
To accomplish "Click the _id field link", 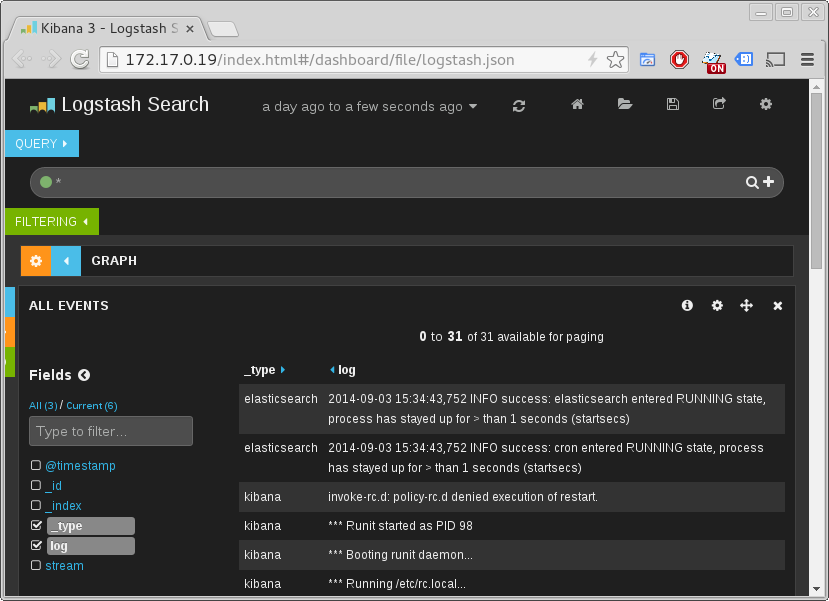I will coord(53,485).
